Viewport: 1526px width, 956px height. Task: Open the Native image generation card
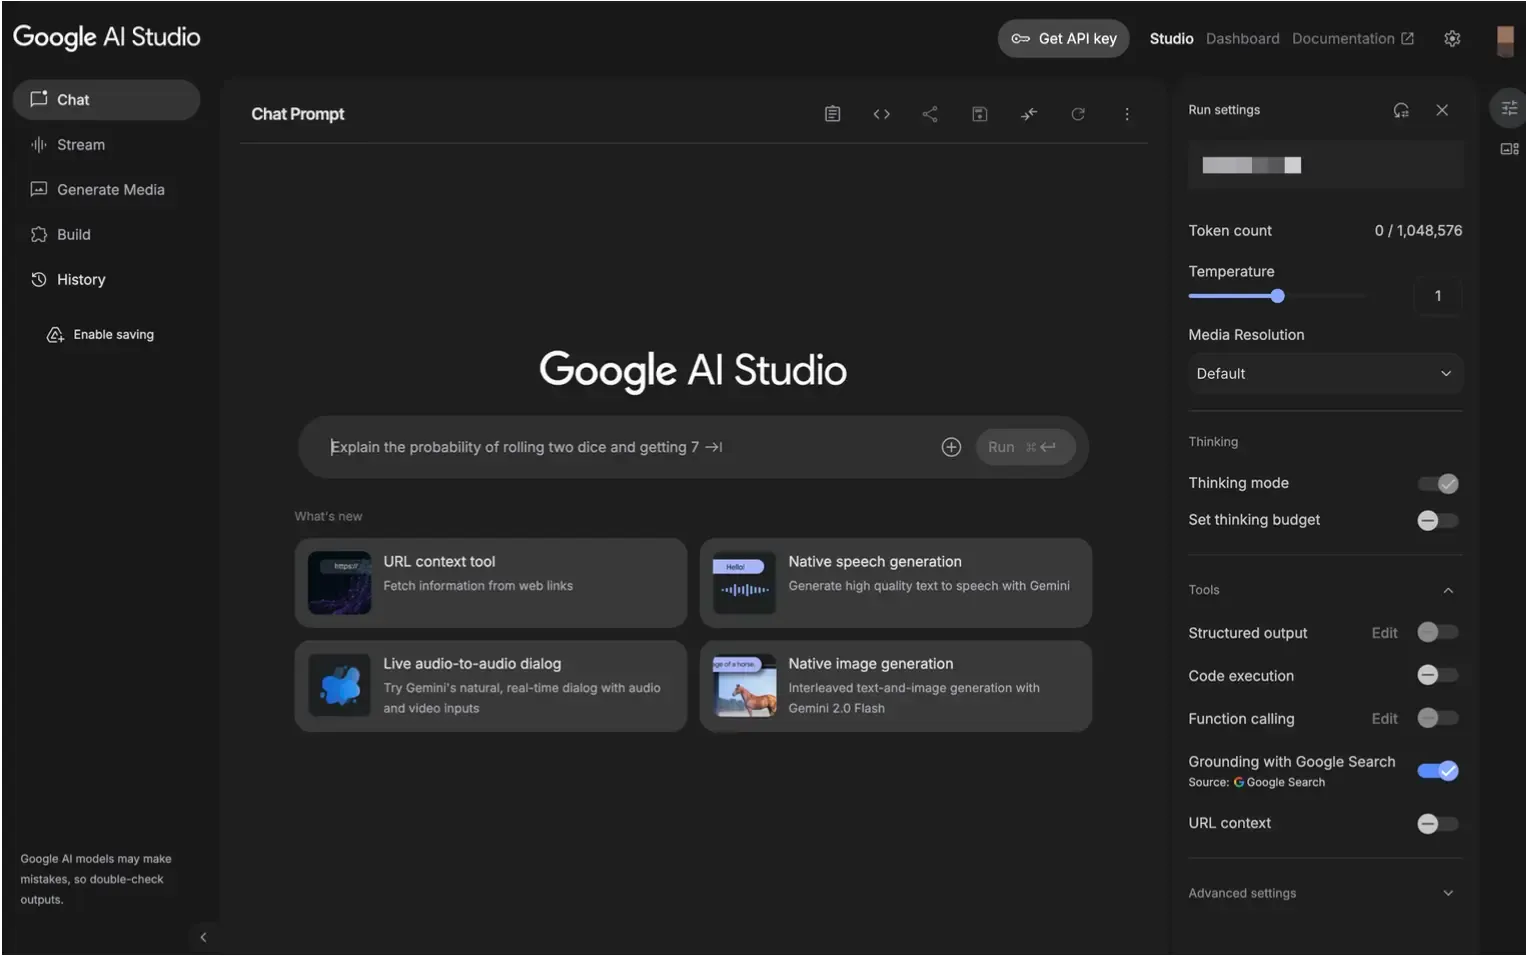point(895,686)
